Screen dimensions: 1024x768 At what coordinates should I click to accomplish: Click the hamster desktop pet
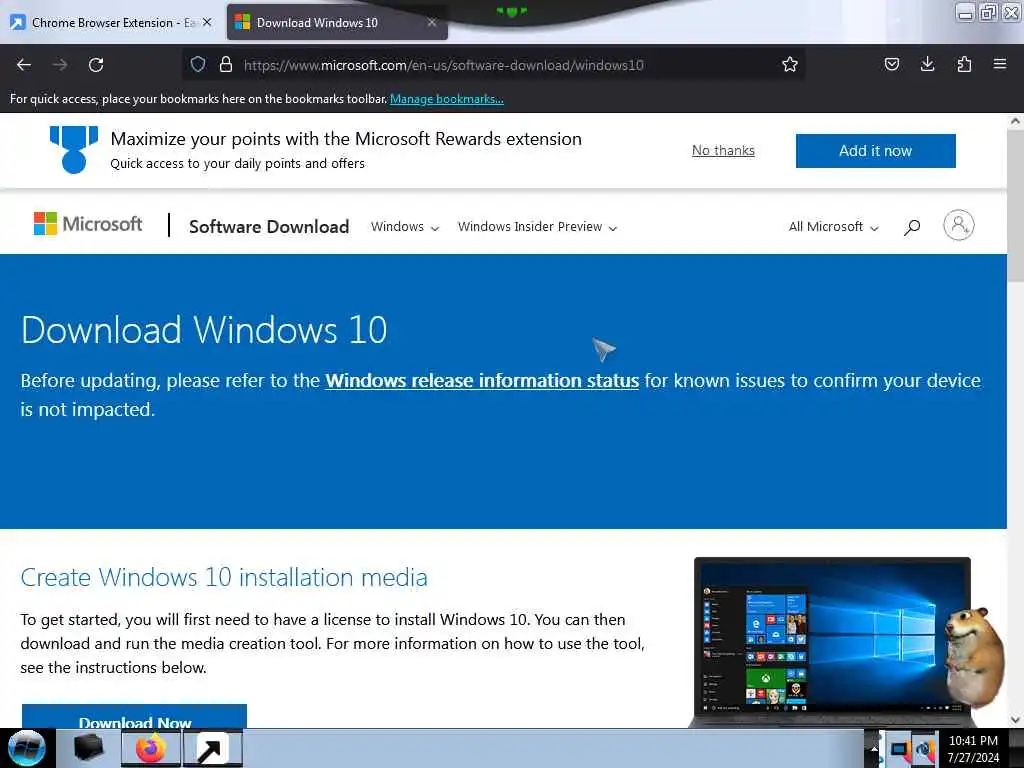click(x=974, y=658)
